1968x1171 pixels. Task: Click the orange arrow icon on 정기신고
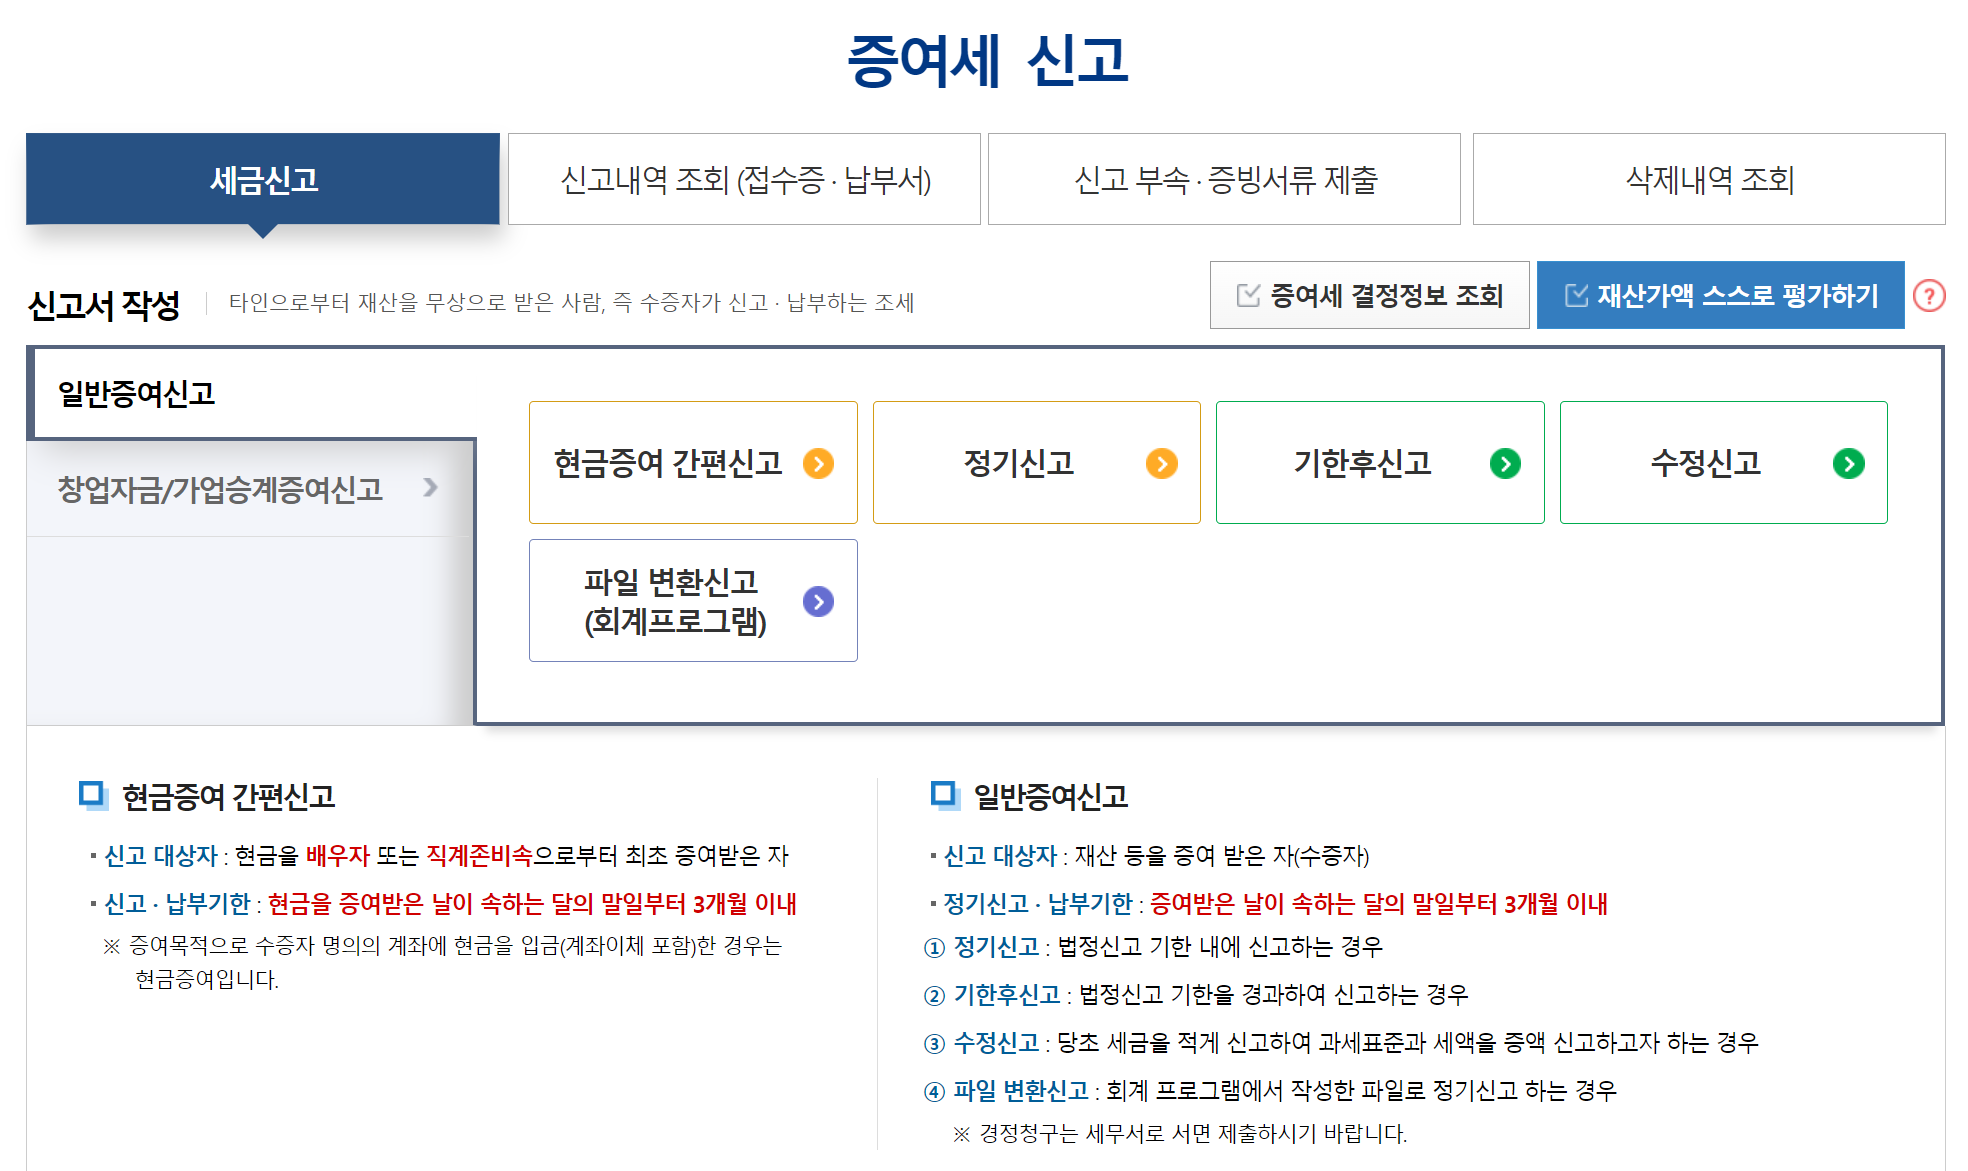pyautogui.click(x=1161, y=462)
